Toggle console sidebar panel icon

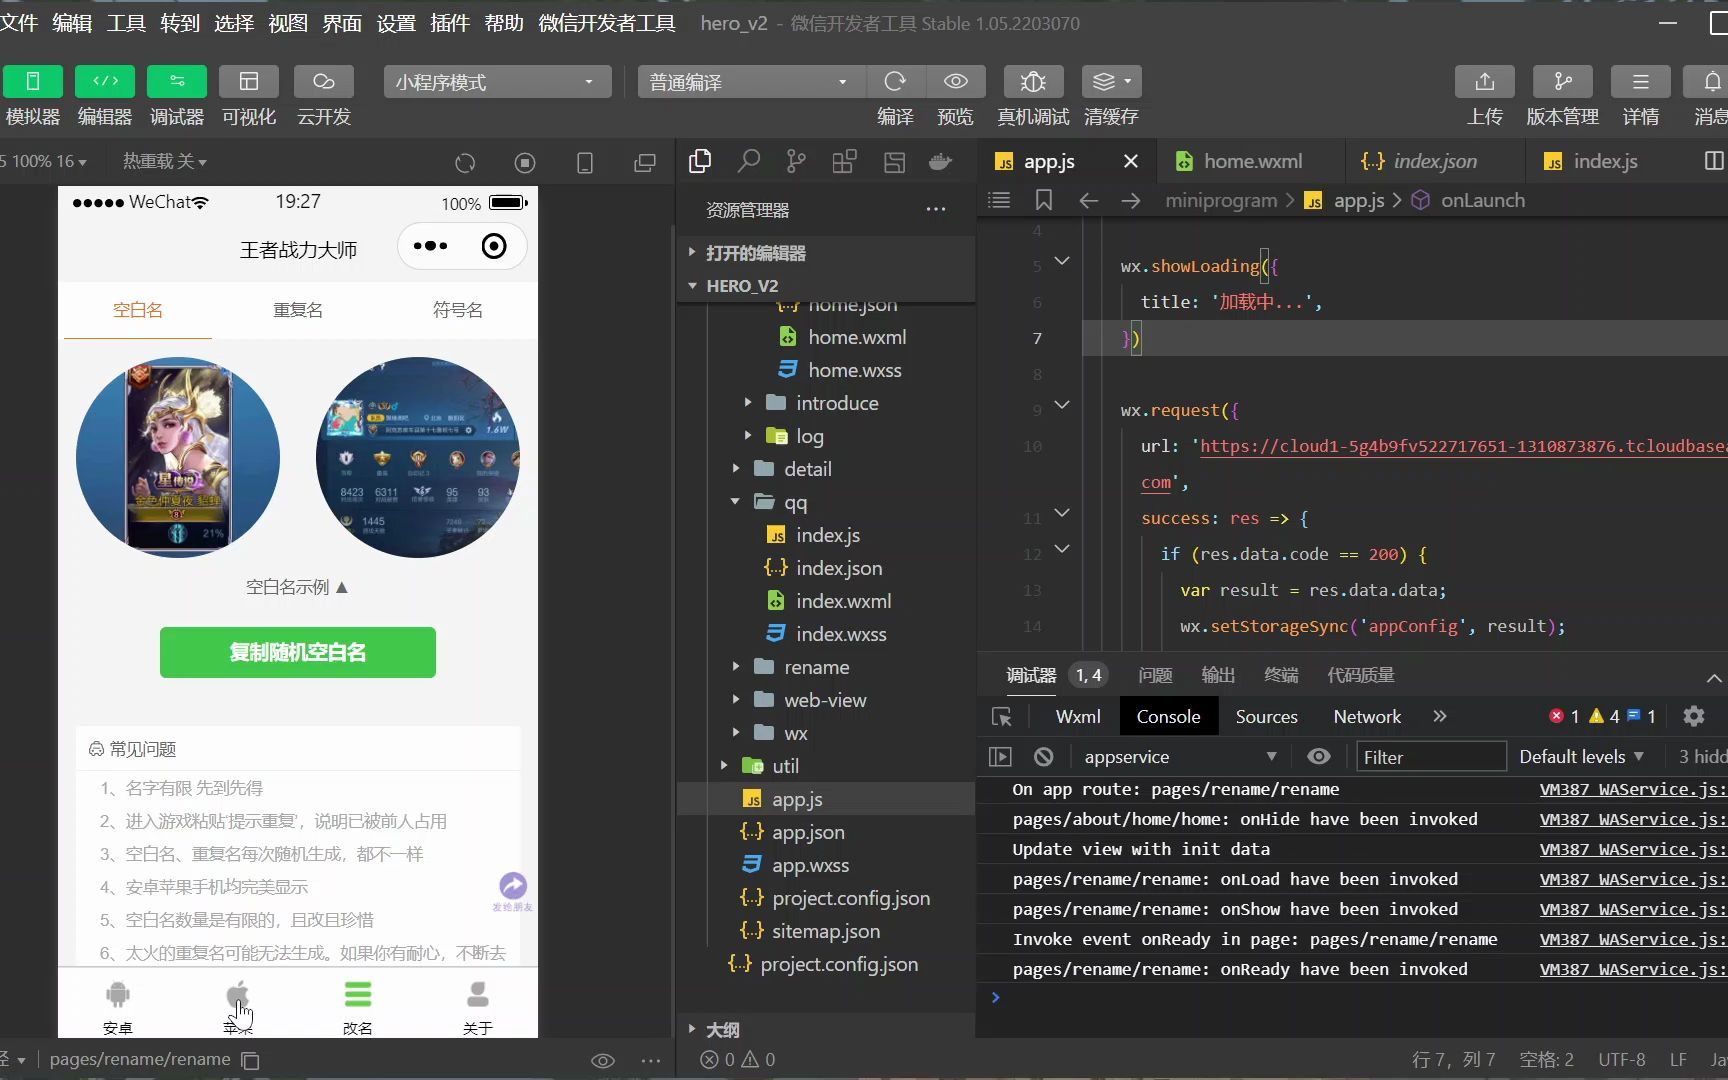click(1000, 757)
